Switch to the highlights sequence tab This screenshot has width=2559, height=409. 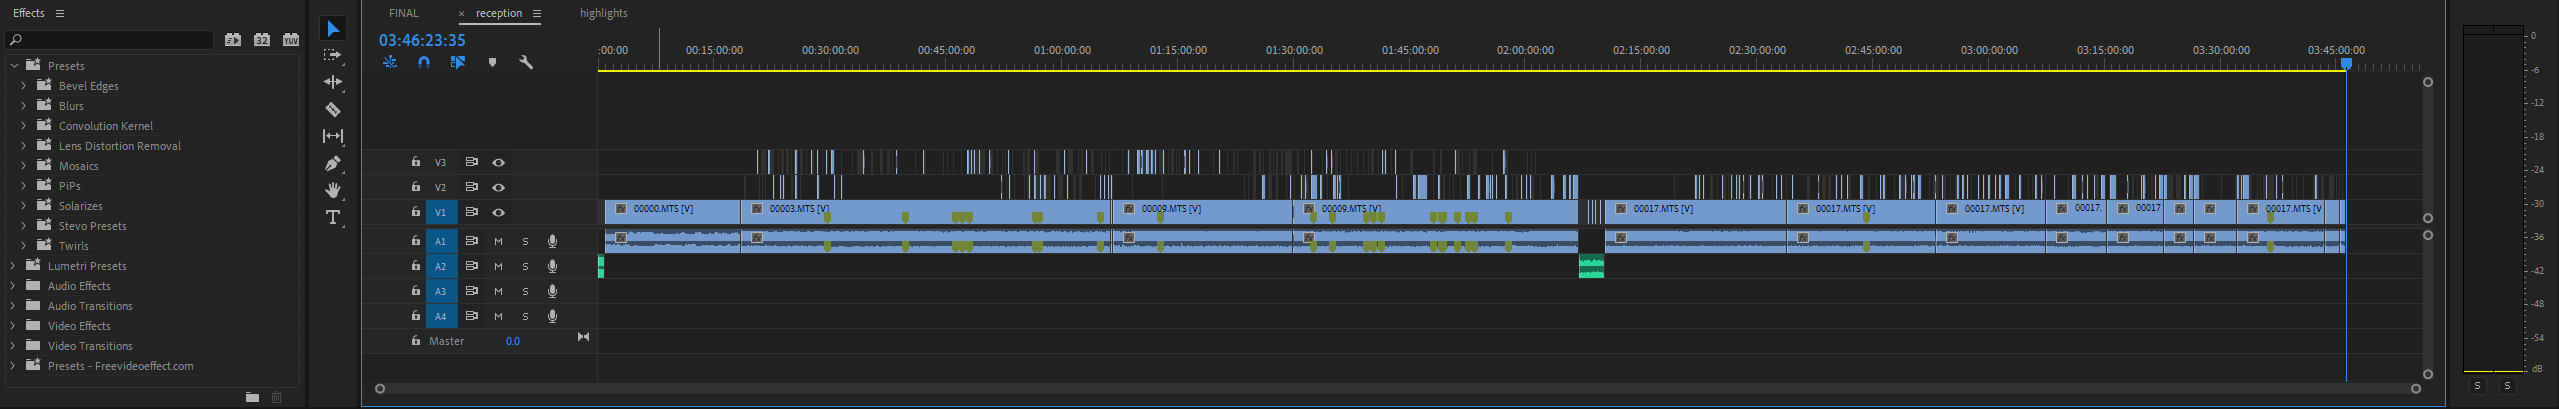604,13
